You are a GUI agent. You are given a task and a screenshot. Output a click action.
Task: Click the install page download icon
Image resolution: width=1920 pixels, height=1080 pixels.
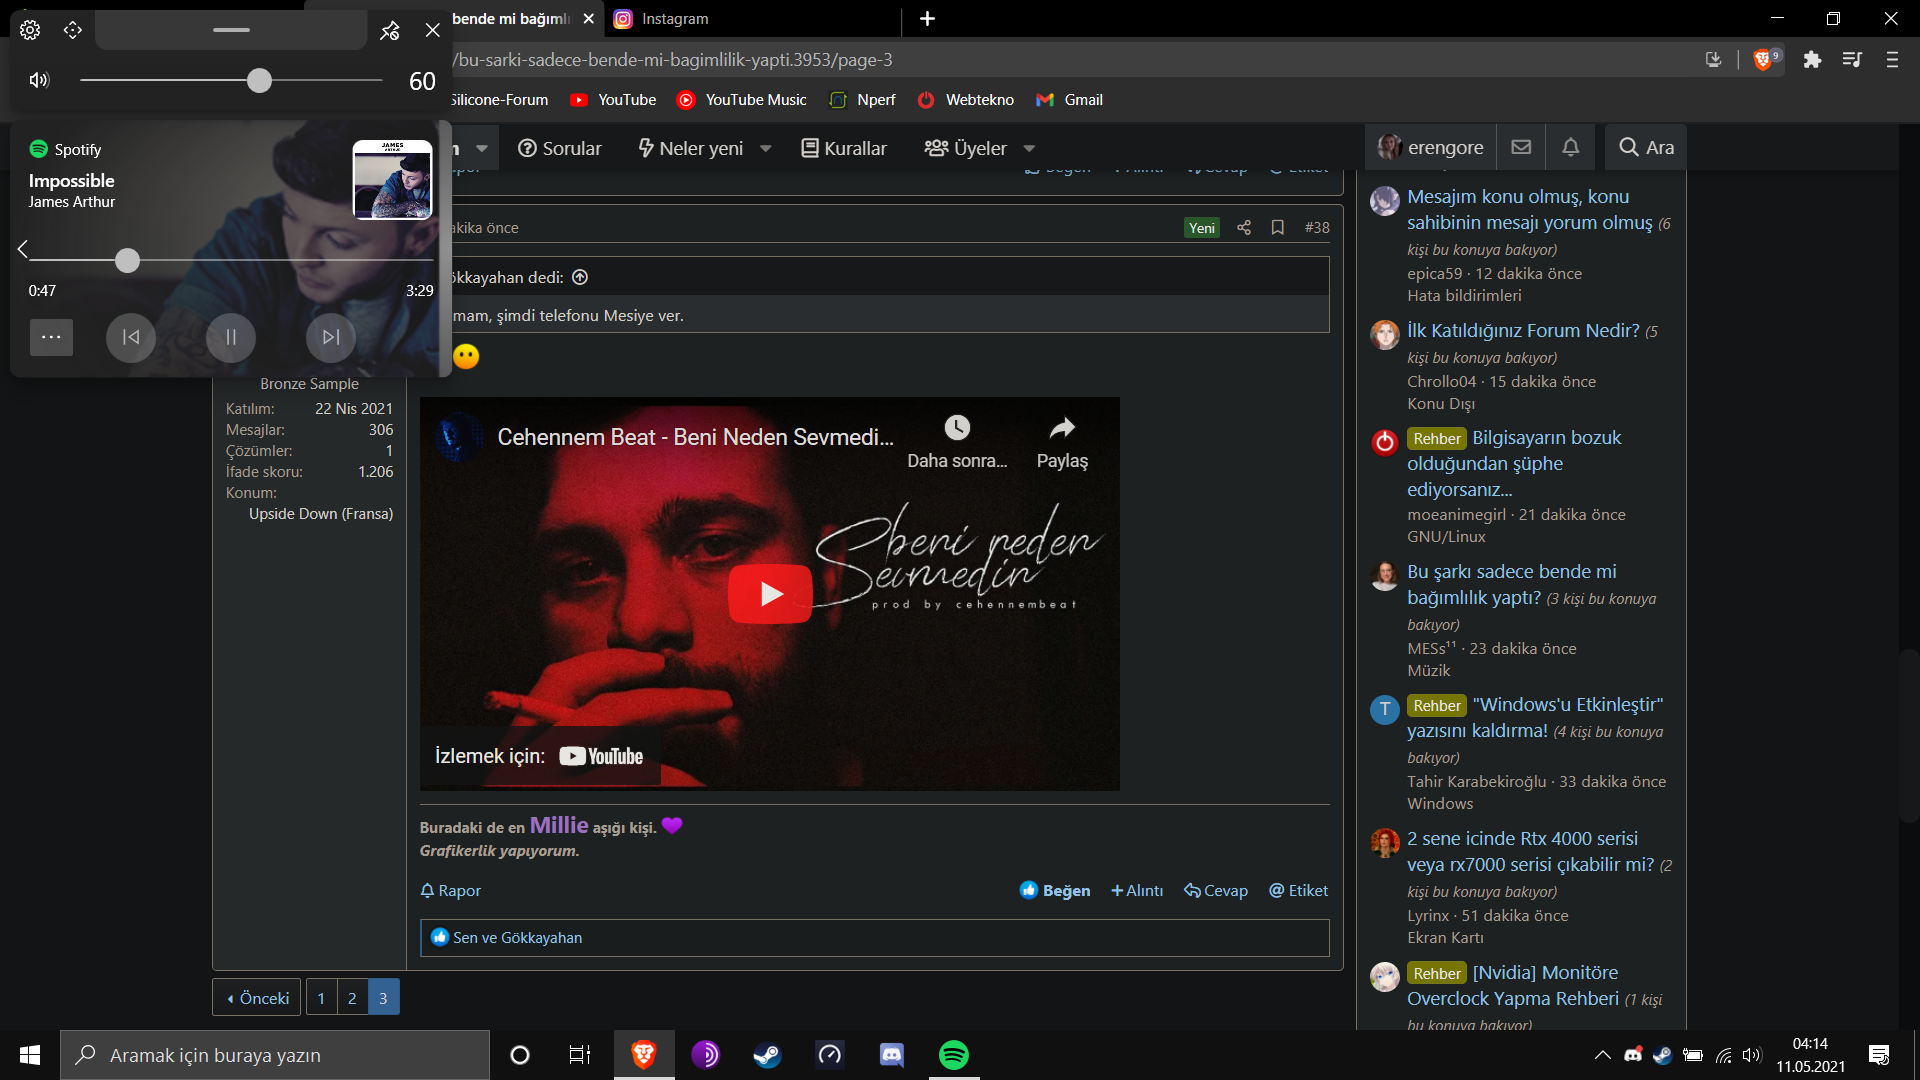[x=1714, y=60]
